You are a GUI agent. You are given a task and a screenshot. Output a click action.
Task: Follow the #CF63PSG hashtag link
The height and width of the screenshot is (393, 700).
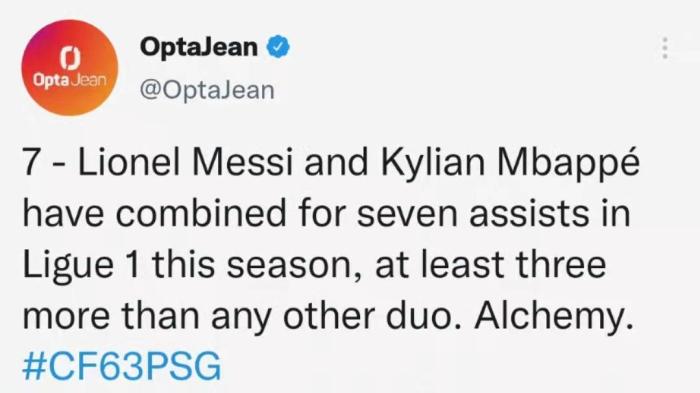point(122,366)
